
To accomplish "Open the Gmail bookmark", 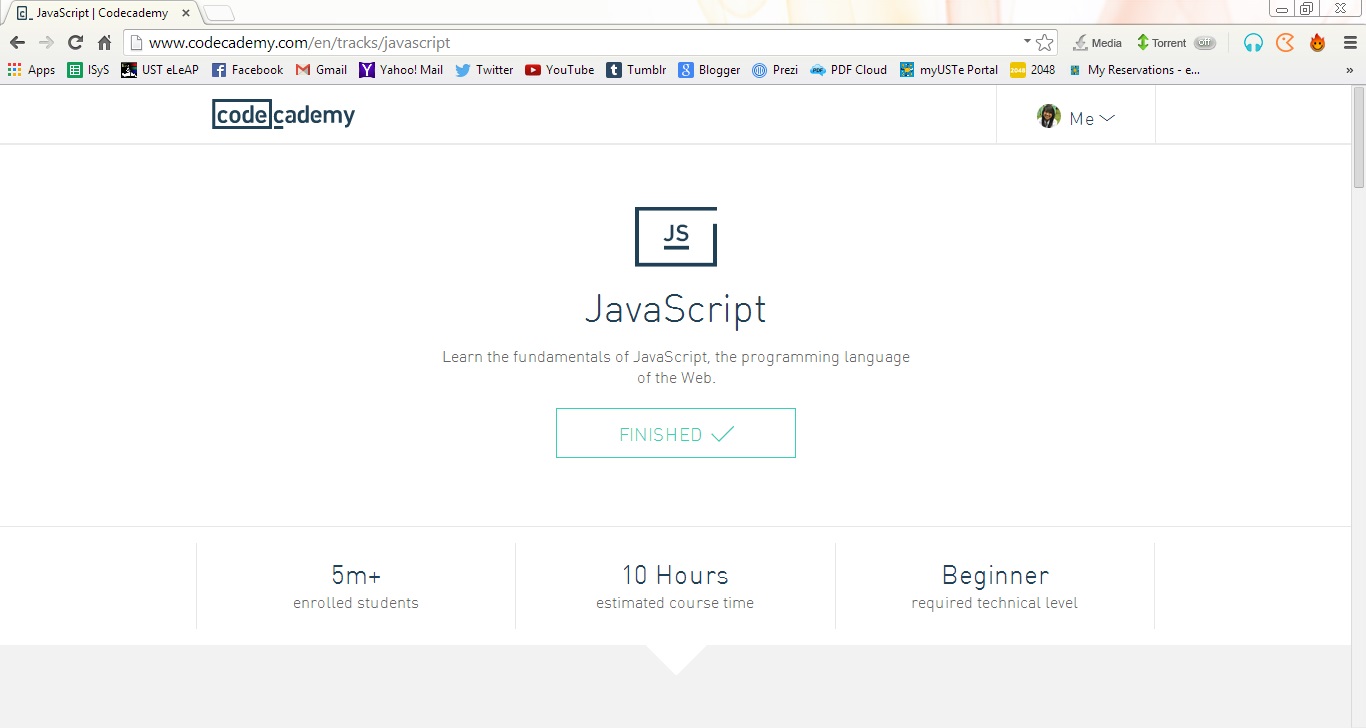I will [321, 70].
